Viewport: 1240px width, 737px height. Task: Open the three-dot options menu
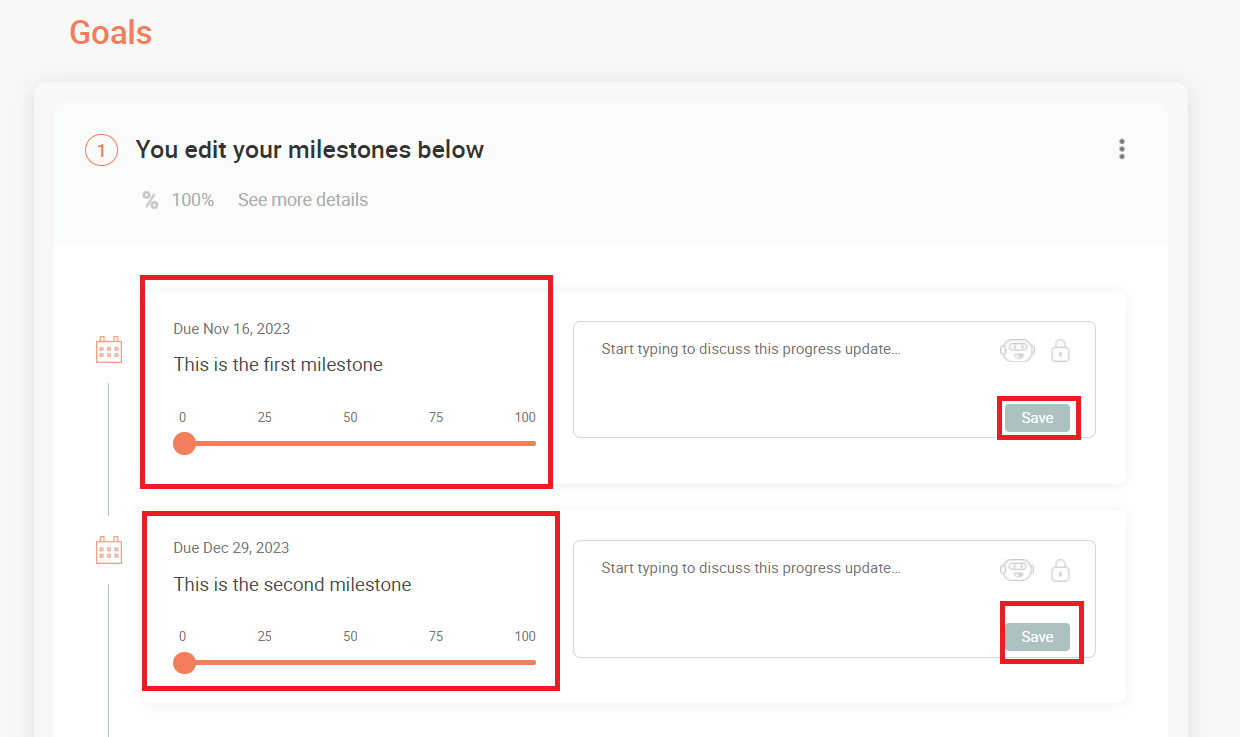coord(1121,149)
